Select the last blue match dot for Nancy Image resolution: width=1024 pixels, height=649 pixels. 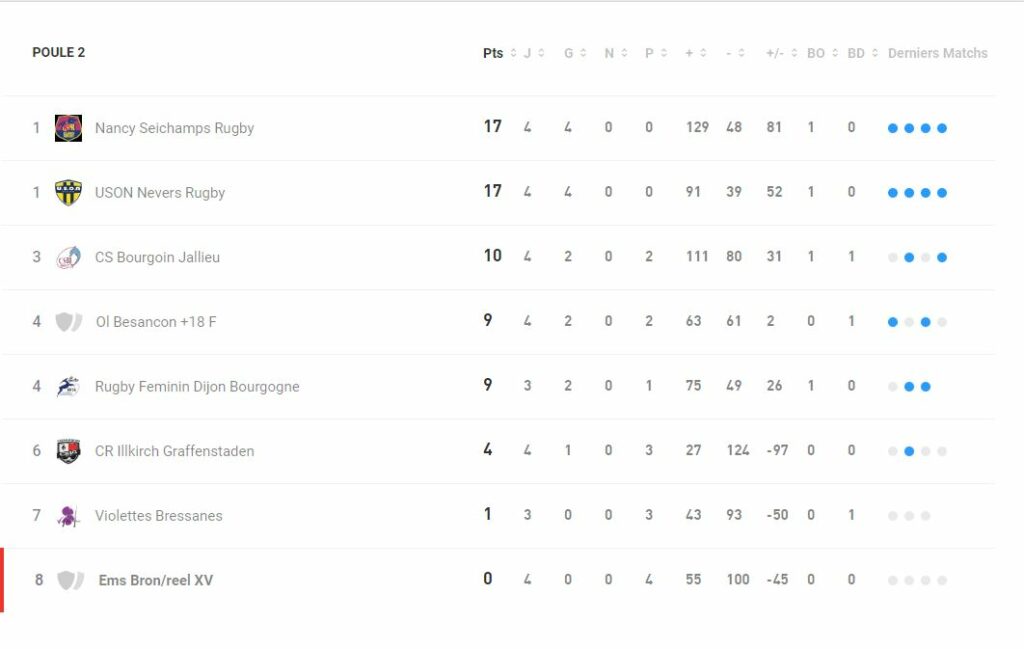point(942,128)
